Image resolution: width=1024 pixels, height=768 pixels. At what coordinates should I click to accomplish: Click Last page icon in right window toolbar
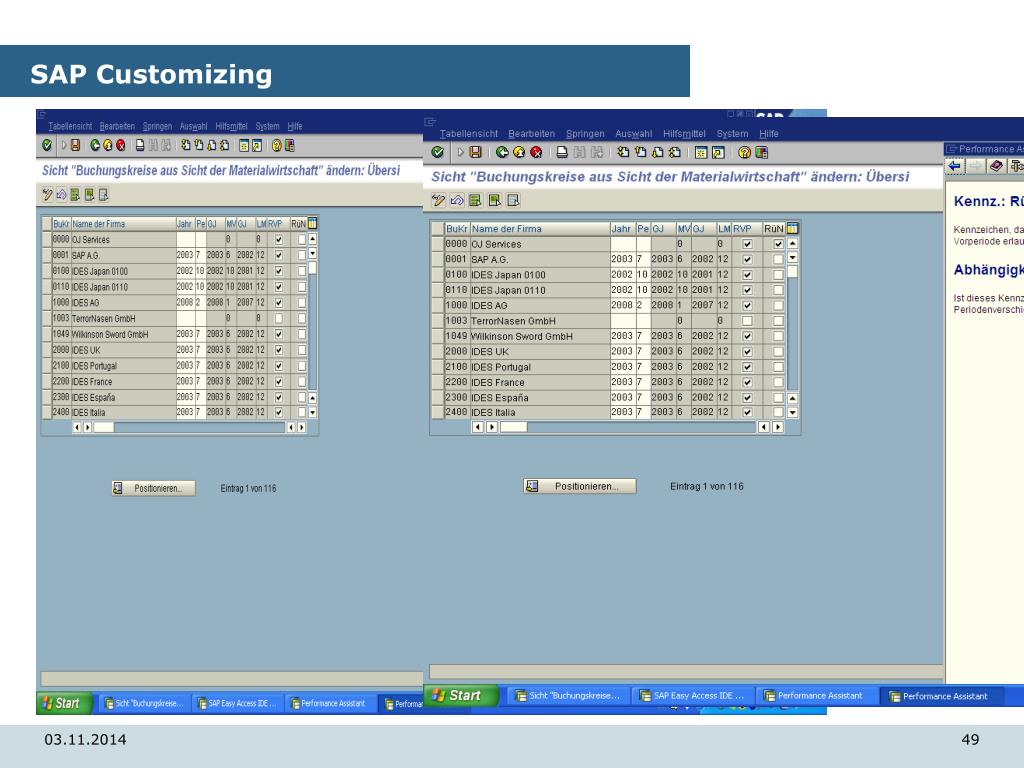[x=675, y=152]
